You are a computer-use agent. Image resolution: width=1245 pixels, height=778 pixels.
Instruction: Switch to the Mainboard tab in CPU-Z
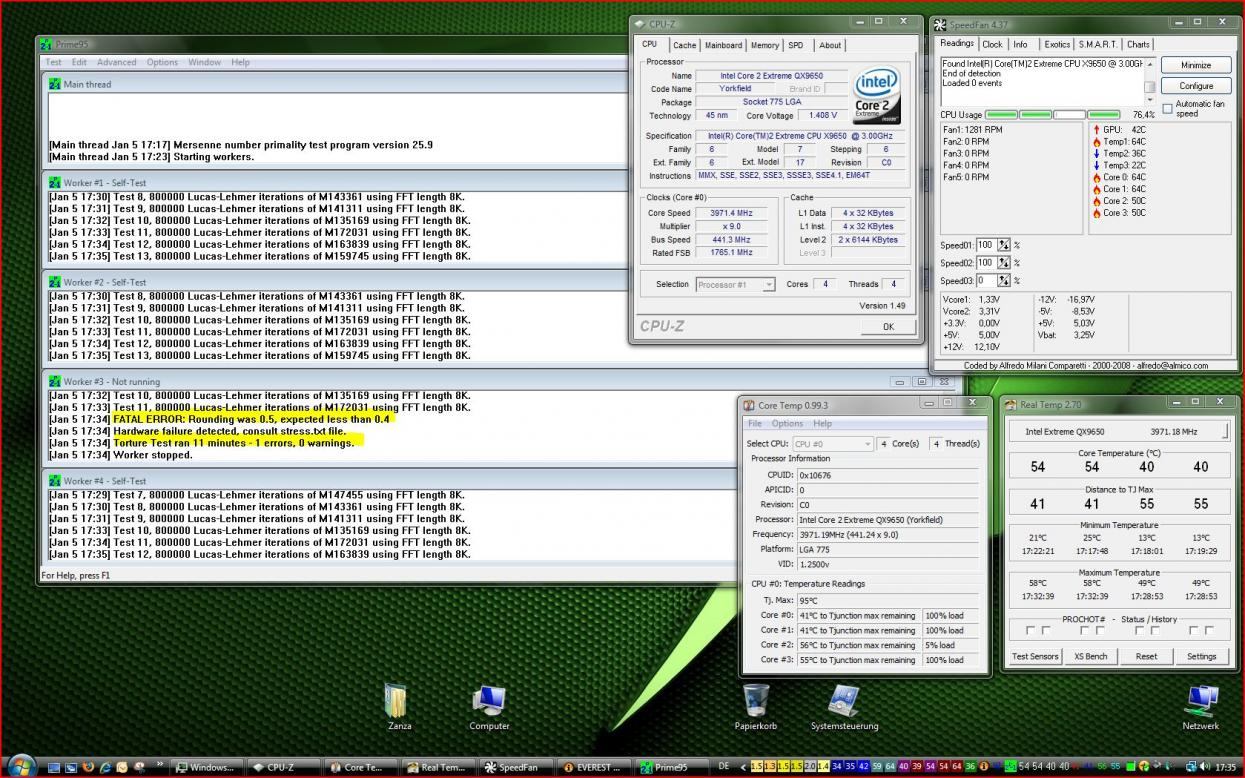click(x=723, y=45)
